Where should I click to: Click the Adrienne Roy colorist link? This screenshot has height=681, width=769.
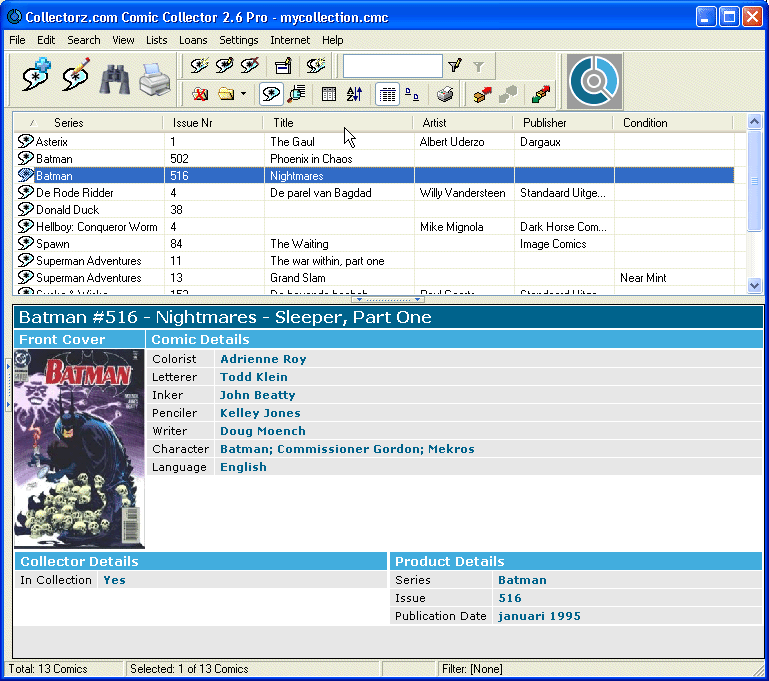click(x=263, y=359)
